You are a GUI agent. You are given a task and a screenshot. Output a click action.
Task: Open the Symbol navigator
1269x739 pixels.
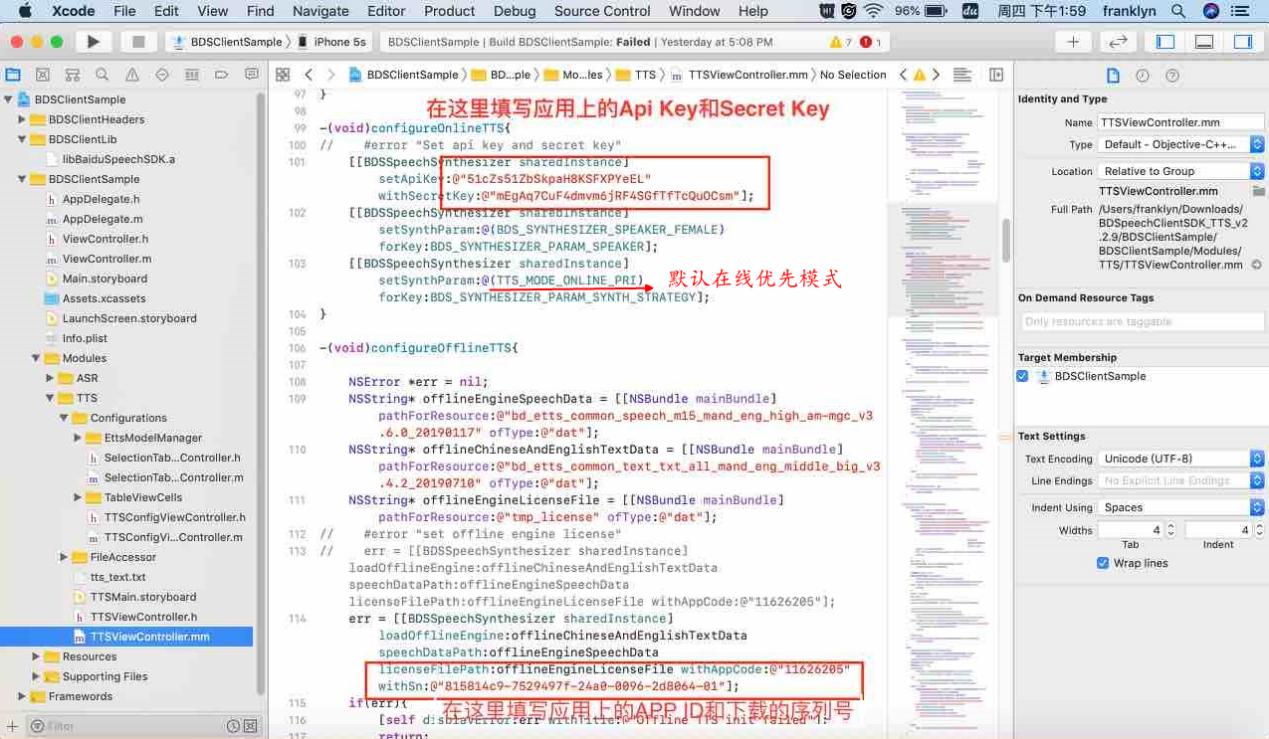point(72,75)
